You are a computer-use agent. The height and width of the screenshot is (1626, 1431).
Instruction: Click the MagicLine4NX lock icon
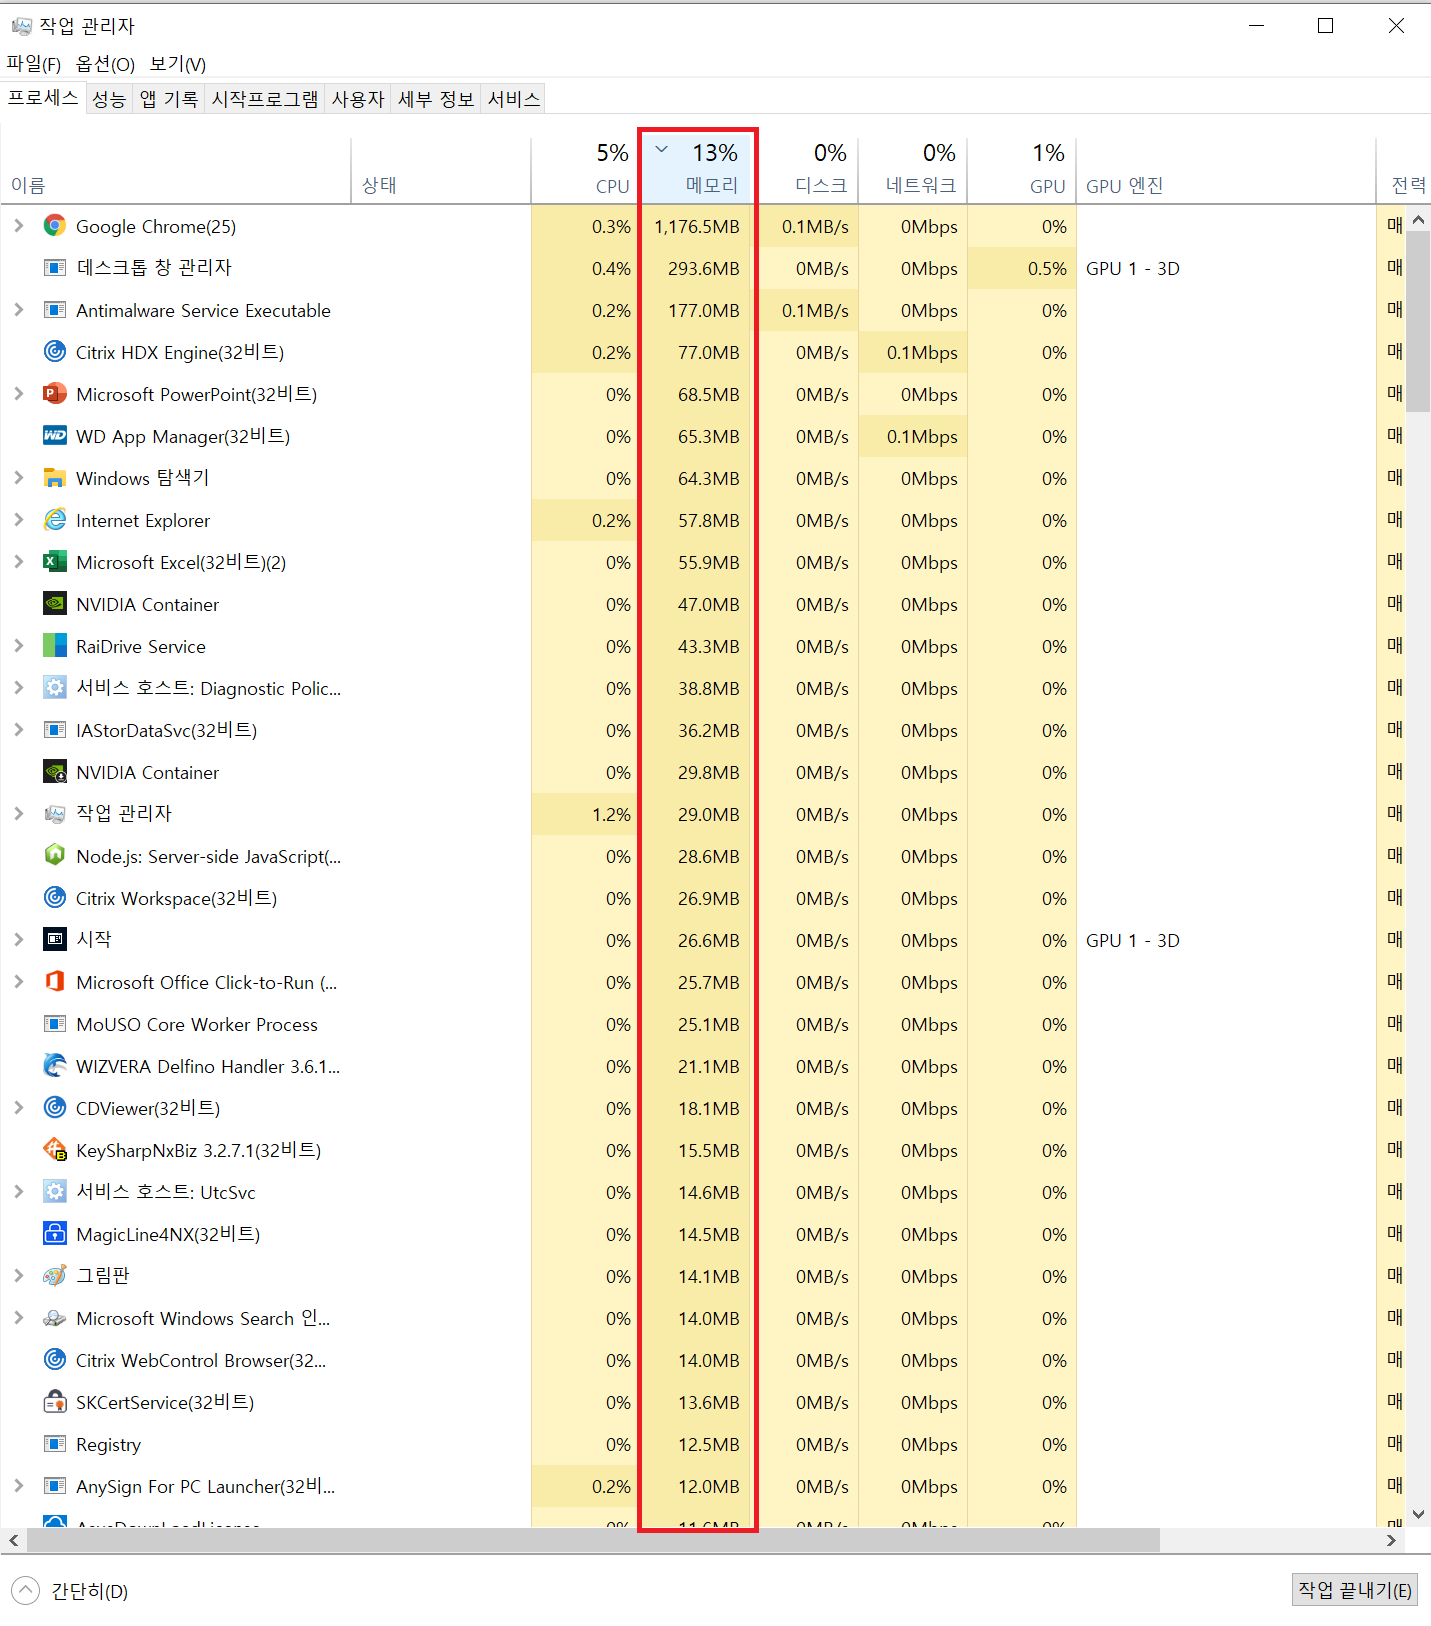55,1234
